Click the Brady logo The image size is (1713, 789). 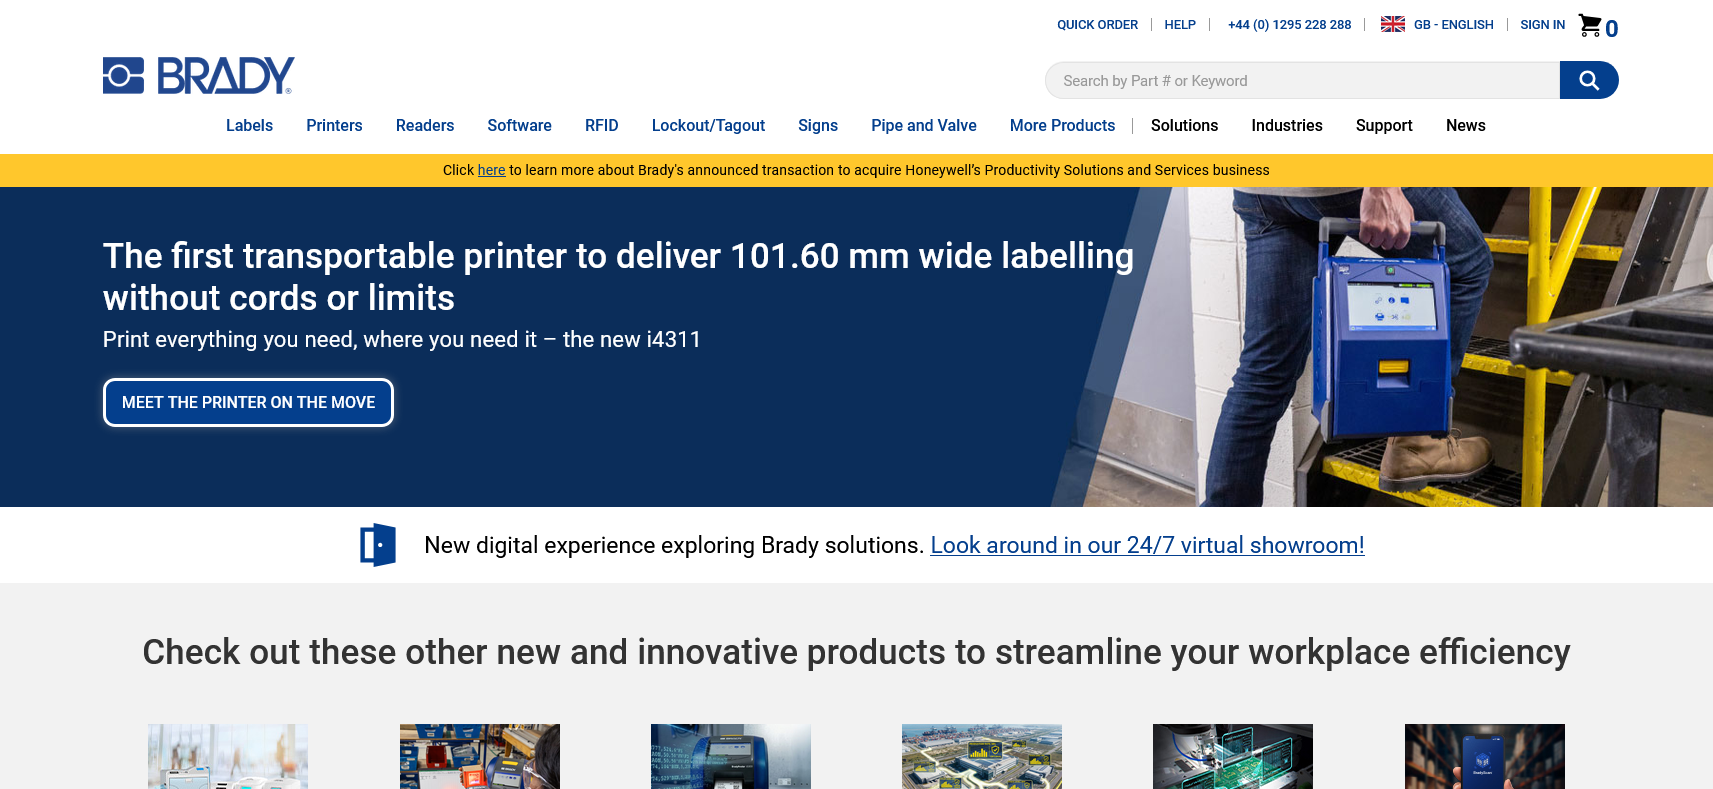(x=198, y=76)
